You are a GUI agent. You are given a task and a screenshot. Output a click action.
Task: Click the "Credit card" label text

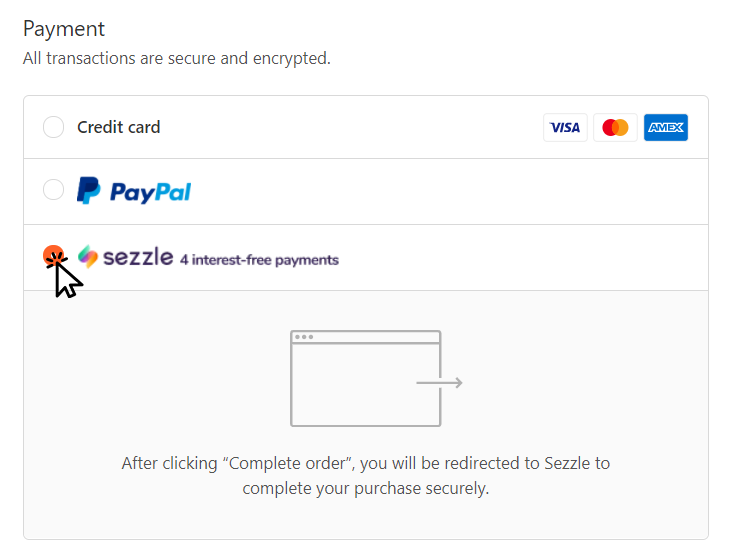(x=118, y=127)
